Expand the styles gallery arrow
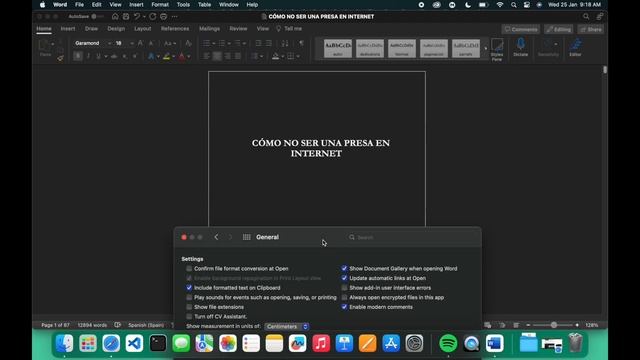The image size is (640, 360). tap(485, 49)
